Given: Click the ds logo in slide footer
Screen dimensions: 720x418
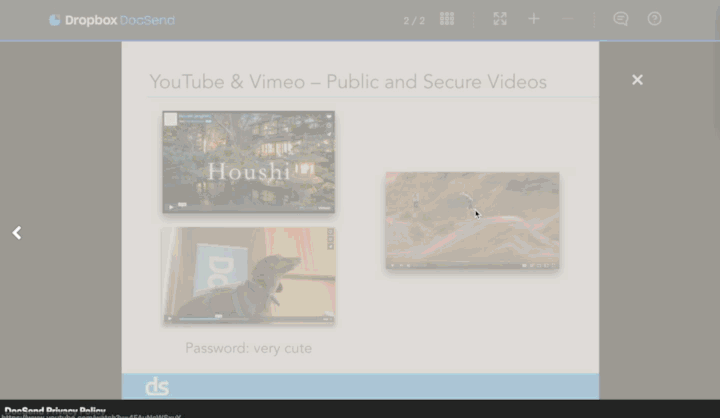Looking at the screenshot, I should pos(157,386).
